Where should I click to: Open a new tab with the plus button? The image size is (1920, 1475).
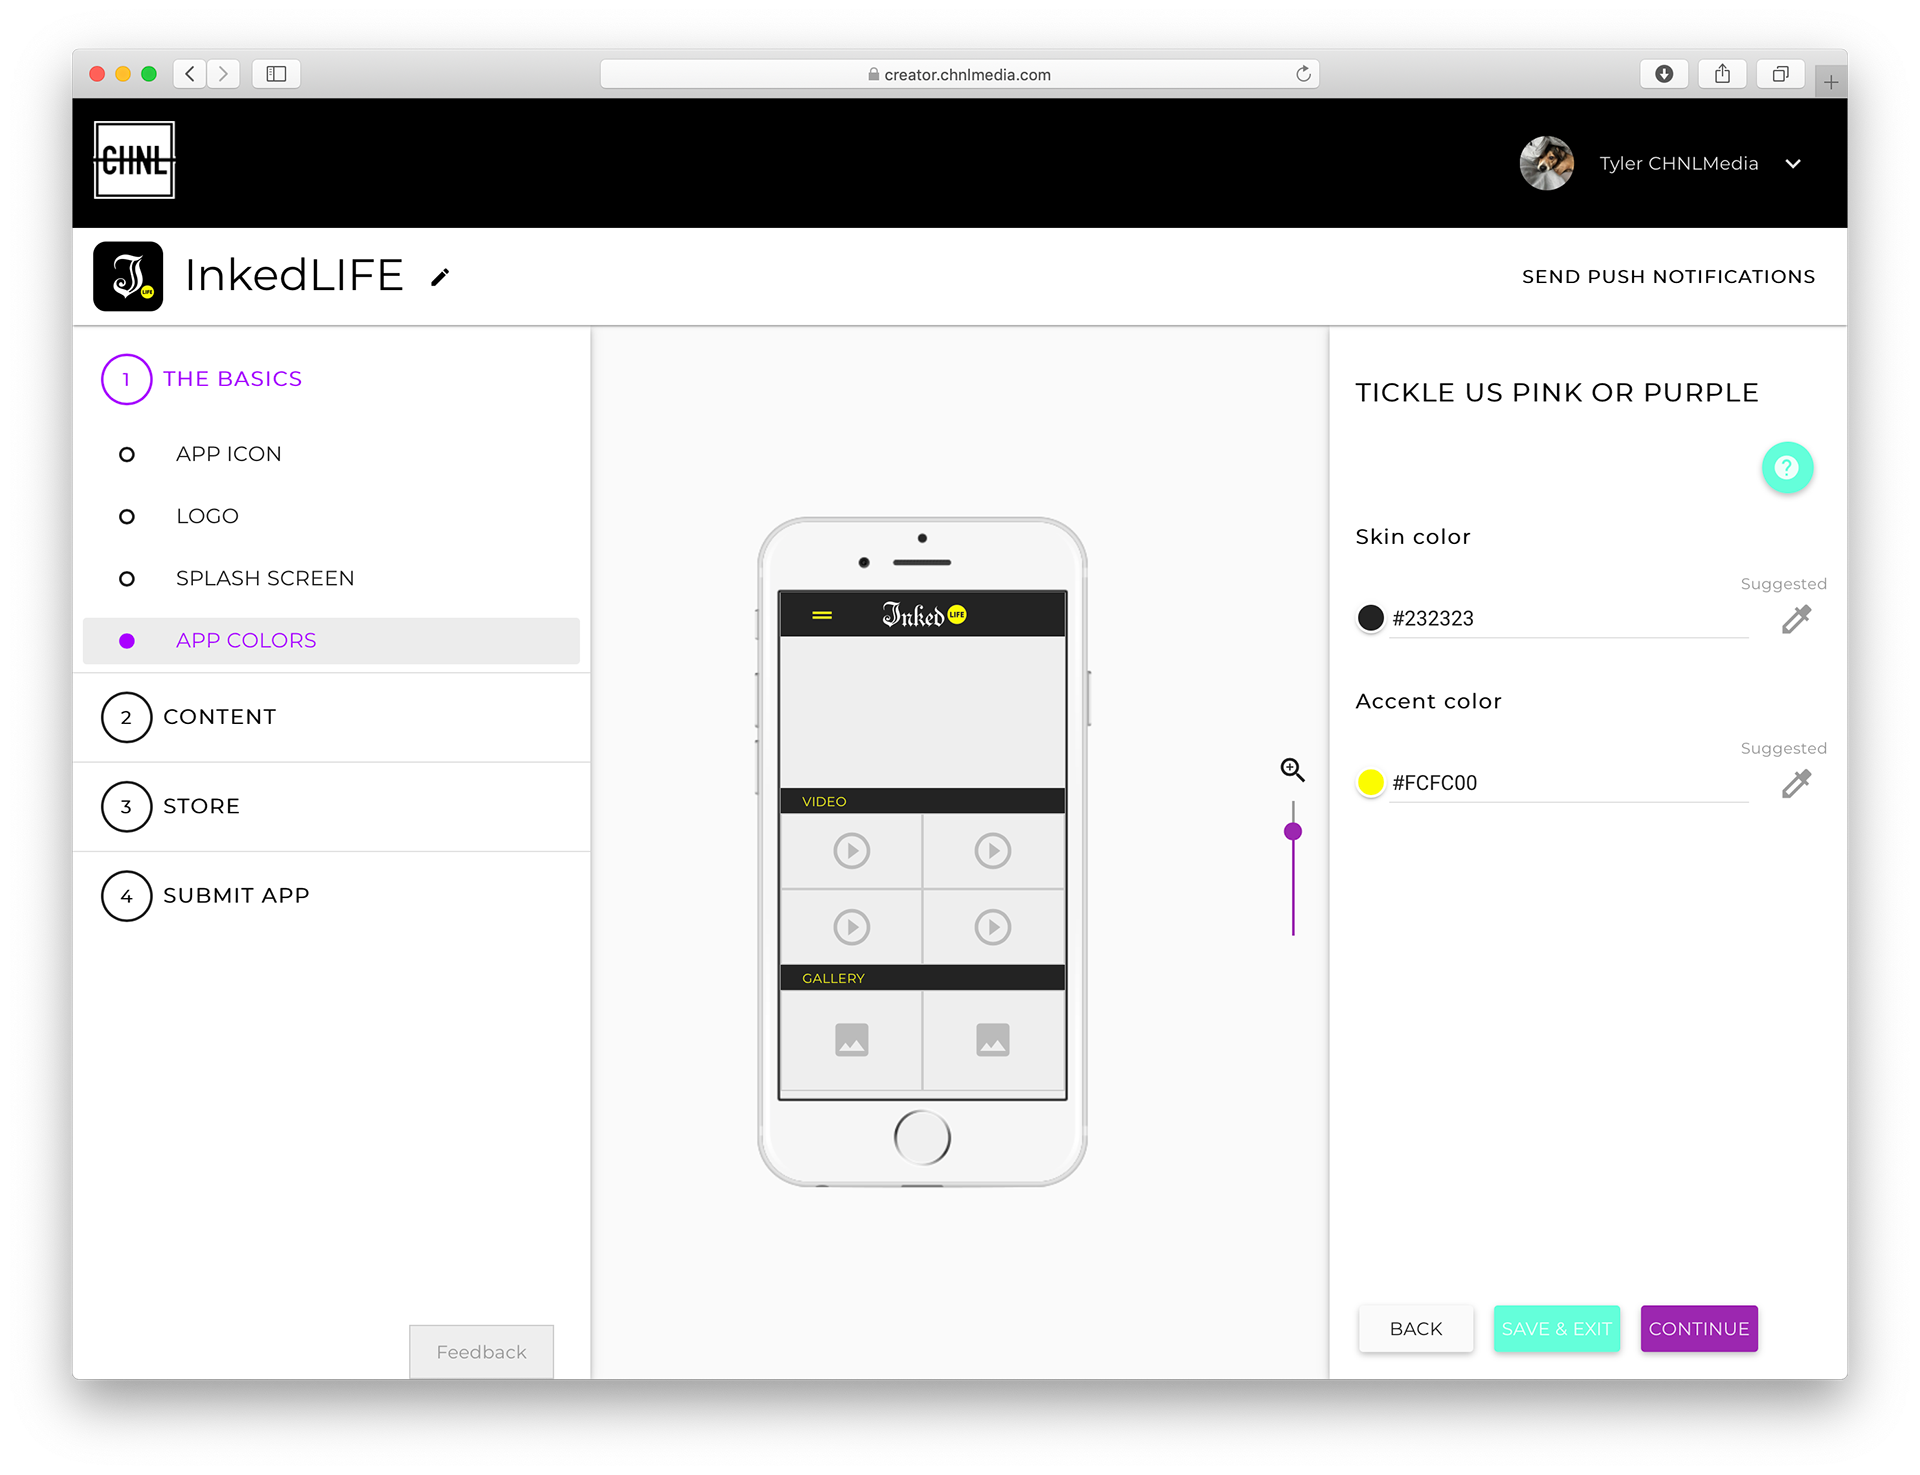point(1831,83)
